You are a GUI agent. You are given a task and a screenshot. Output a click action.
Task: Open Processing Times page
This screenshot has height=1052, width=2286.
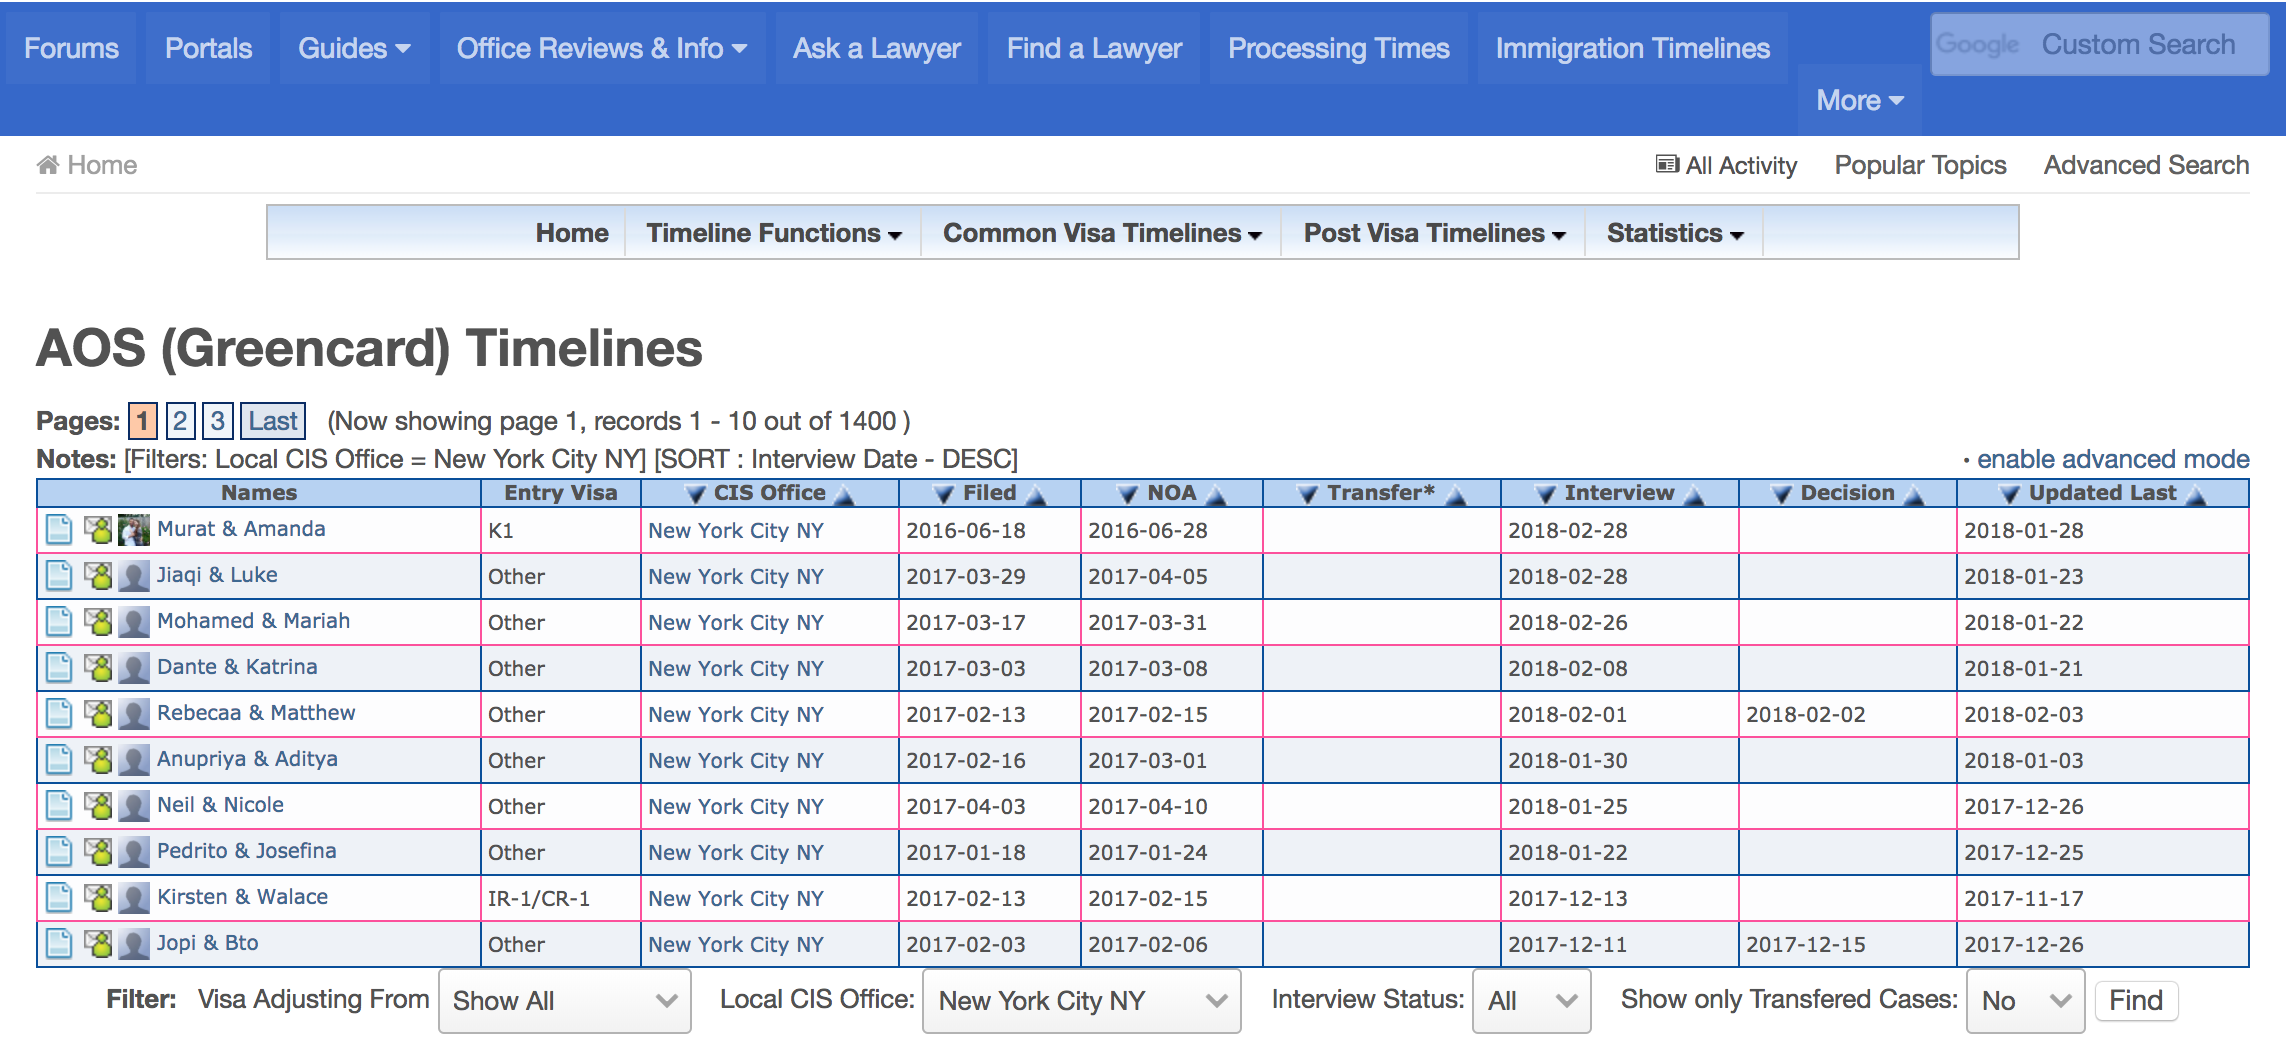pos(1339,48)
